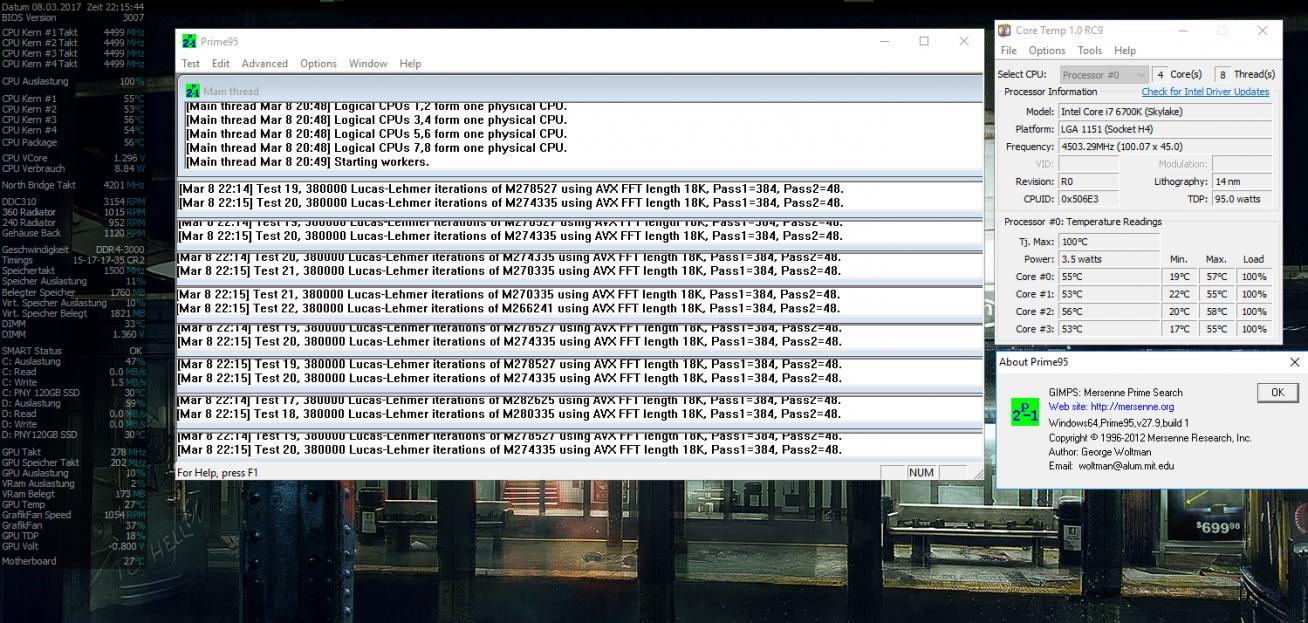Click the Motherboard temperature overlay line

[x=73, y=561]
